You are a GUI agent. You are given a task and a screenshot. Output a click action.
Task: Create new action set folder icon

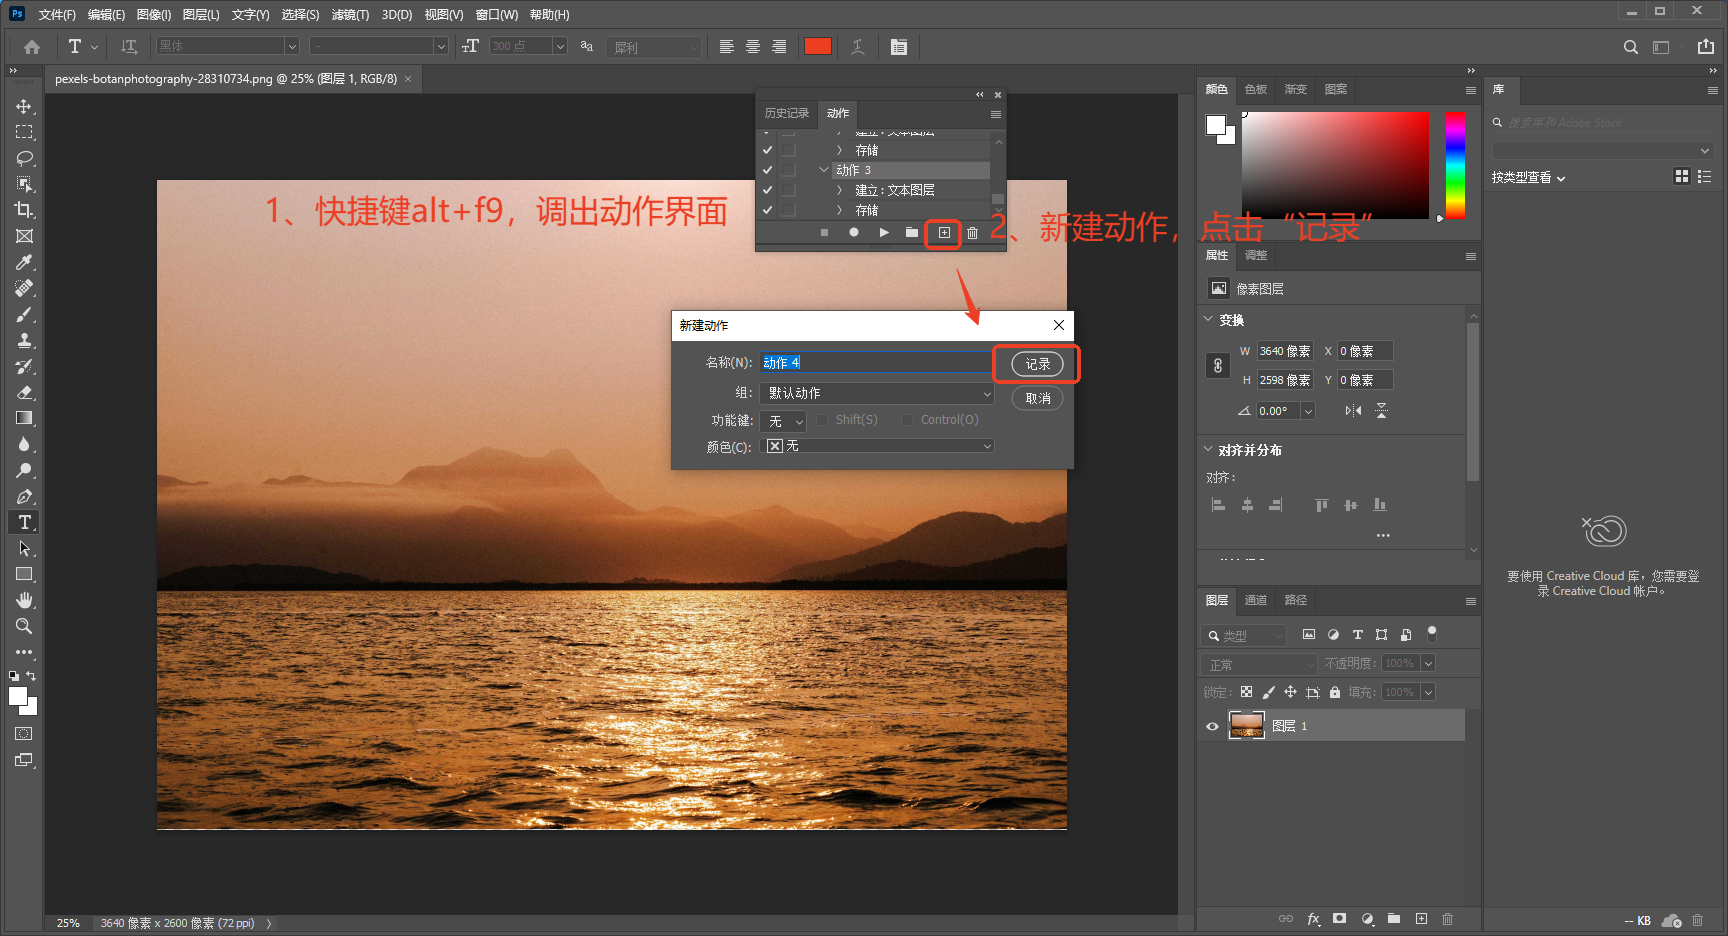[x=912, y=232]
